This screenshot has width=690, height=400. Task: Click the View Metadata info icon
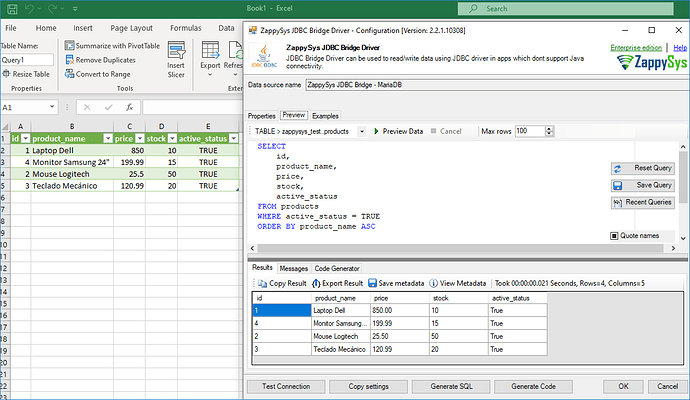433,283
